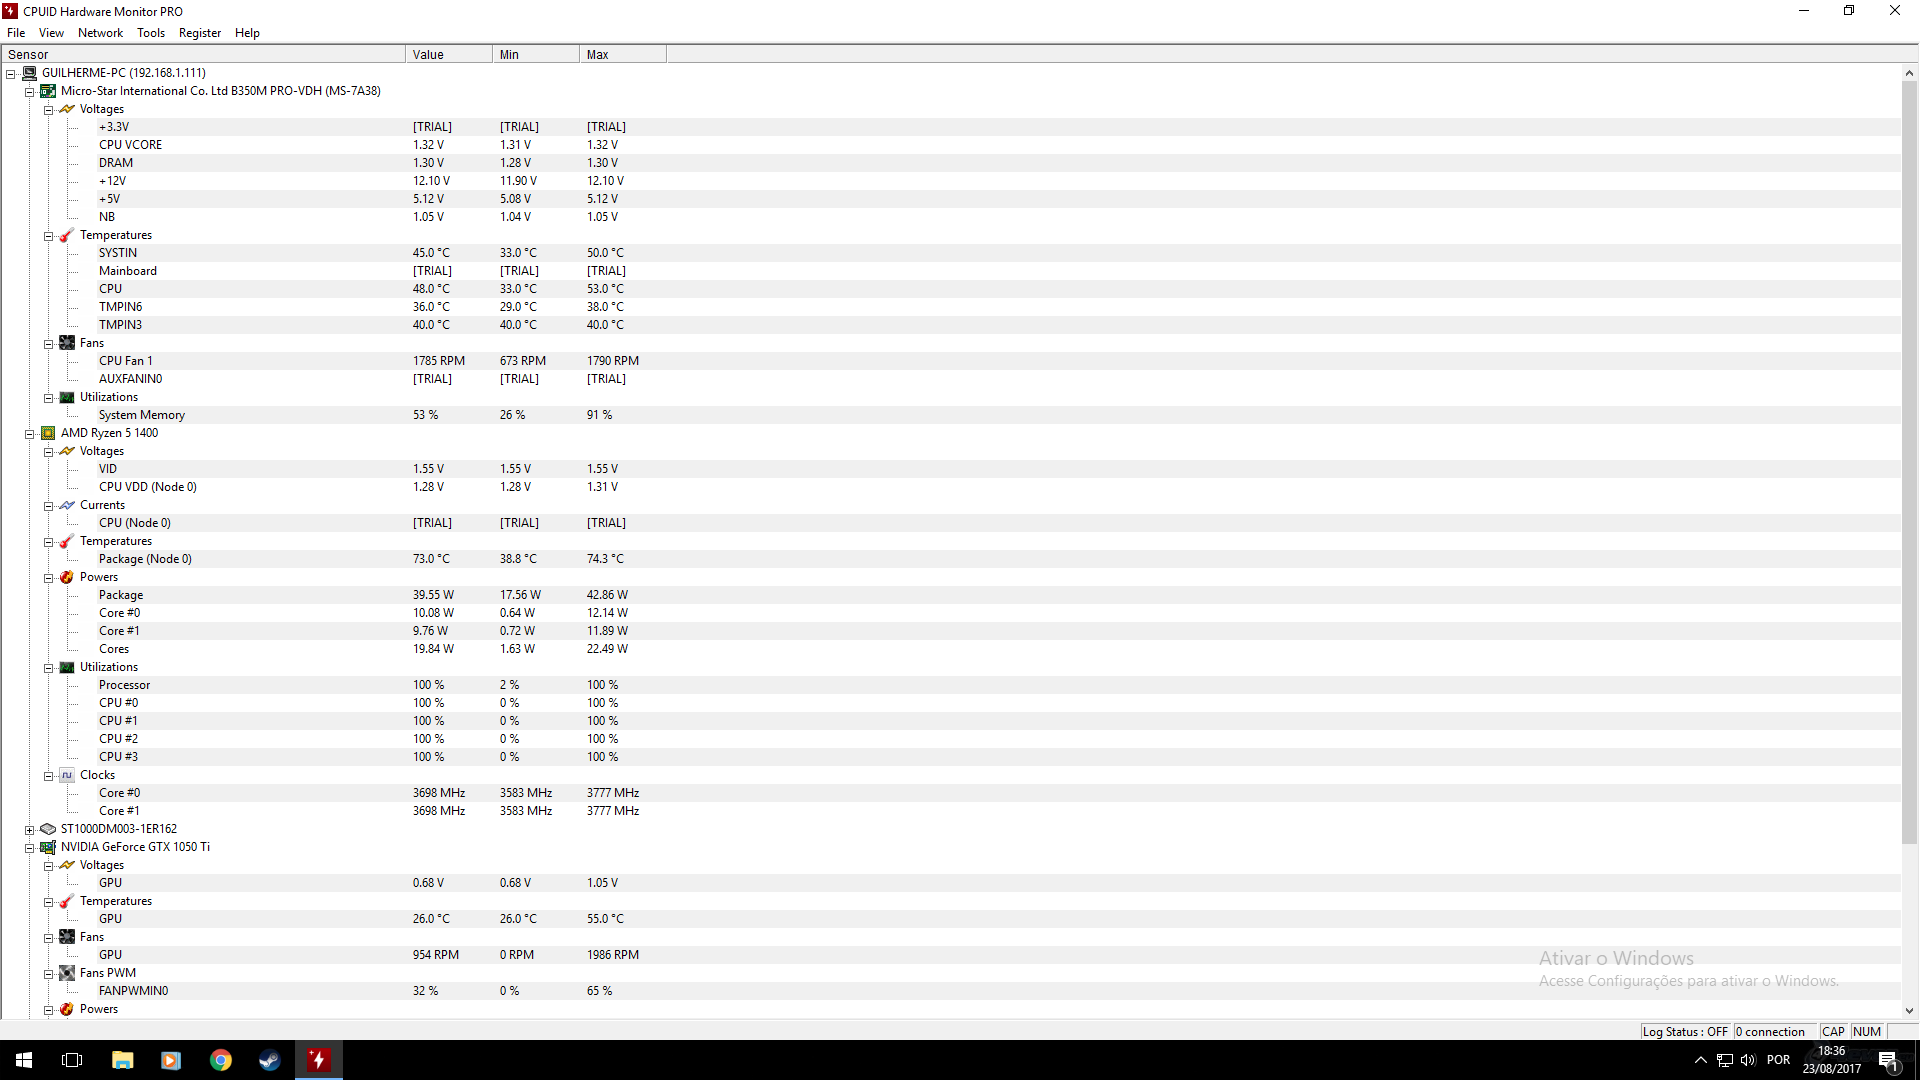Viewport: 1920px width, 1080px height.
Task: Open the Tools menu
Action: (x=151, y=33)
